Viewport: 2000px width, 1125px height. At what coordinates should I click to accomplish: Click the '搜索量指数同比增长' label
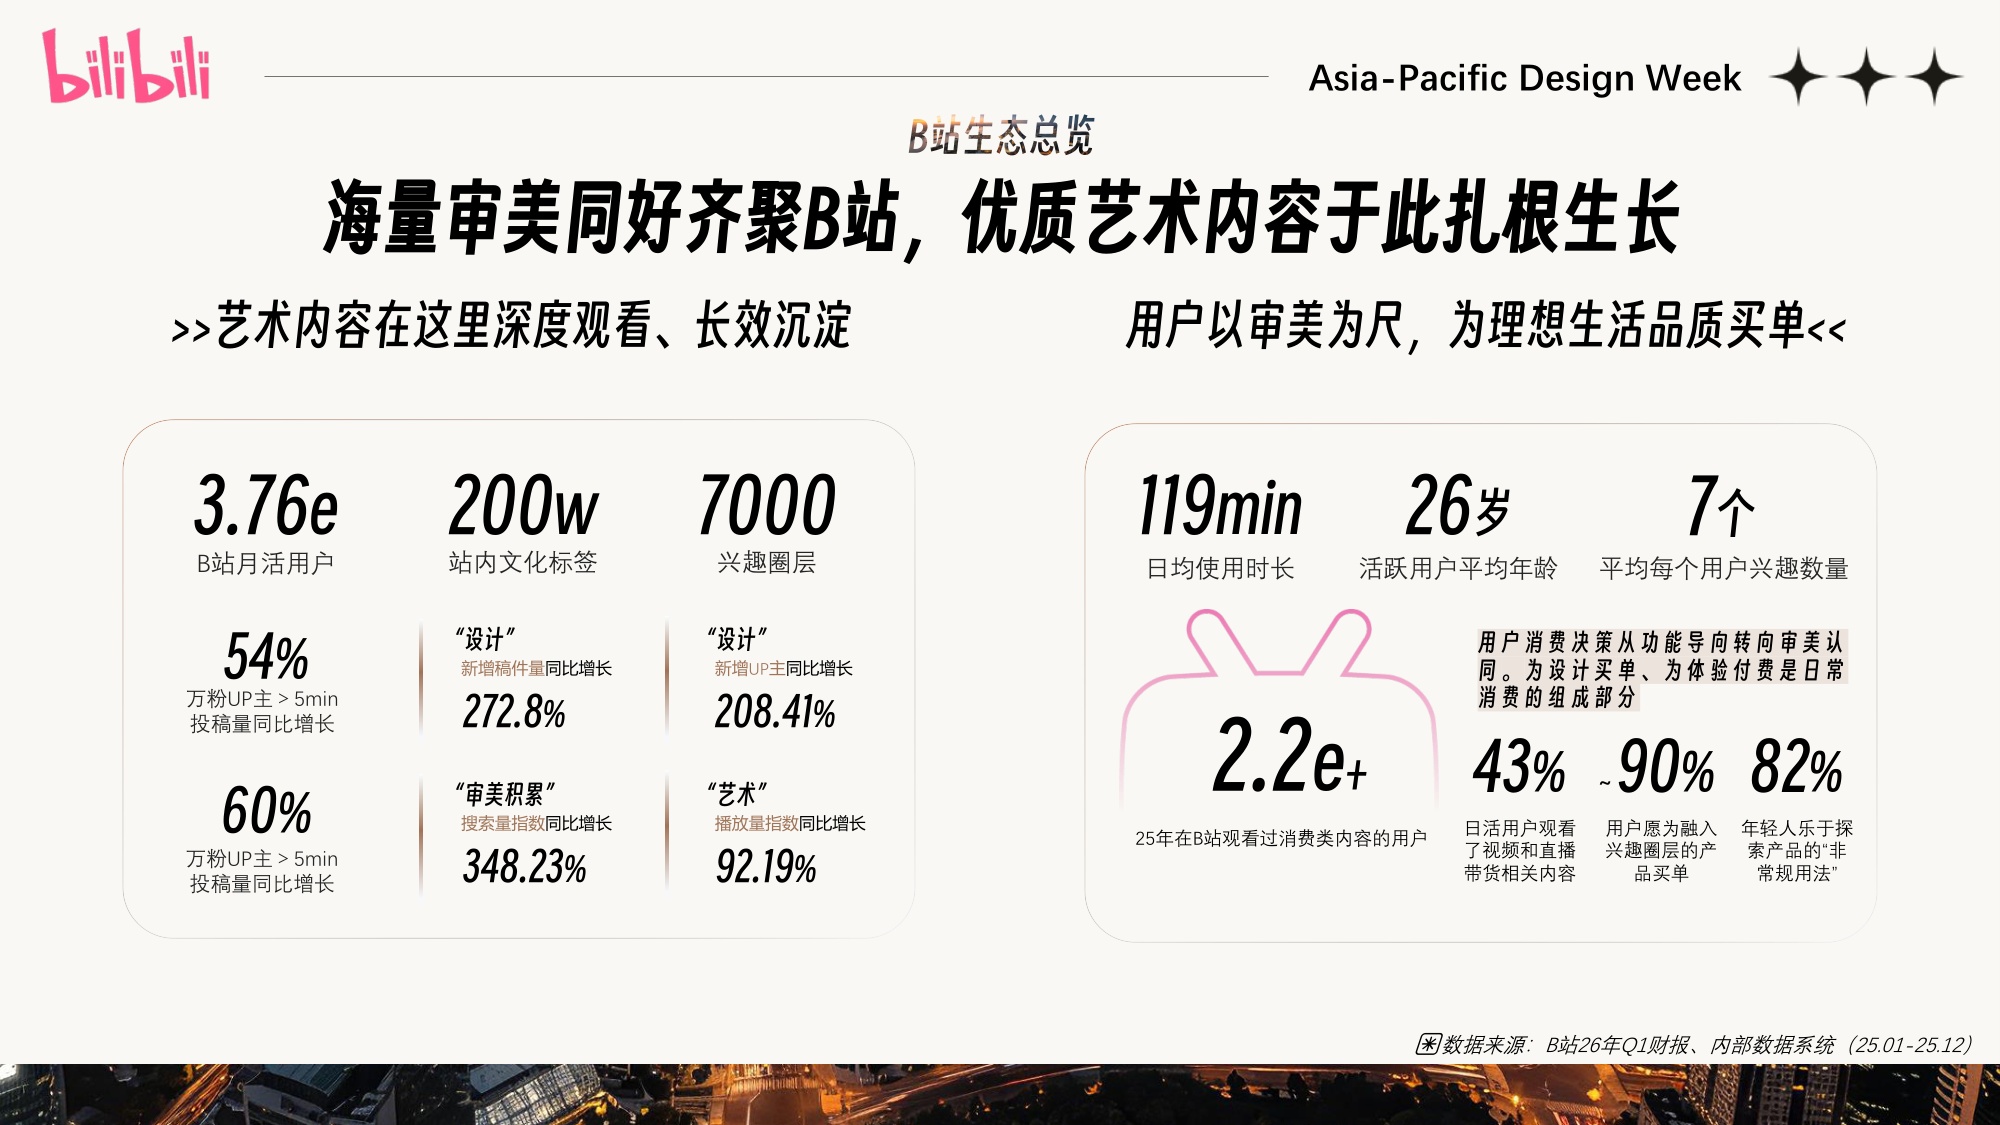(536, 823)
